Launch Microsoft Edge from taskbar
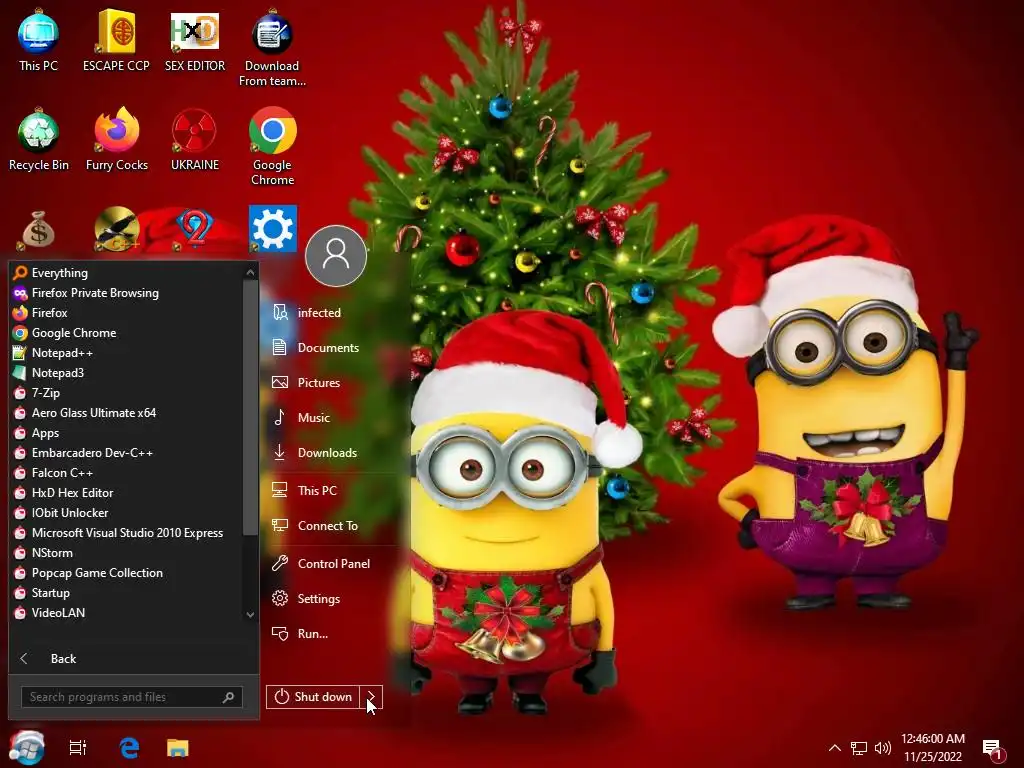Viewport: 1024px width, 768px height. pos(129,748)
